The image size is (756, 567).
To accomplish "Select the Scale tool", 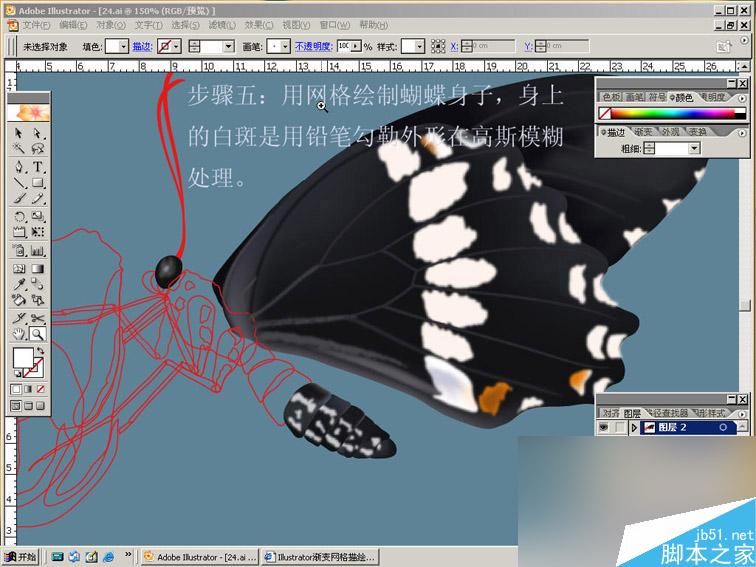I will [x=38, y=216].
